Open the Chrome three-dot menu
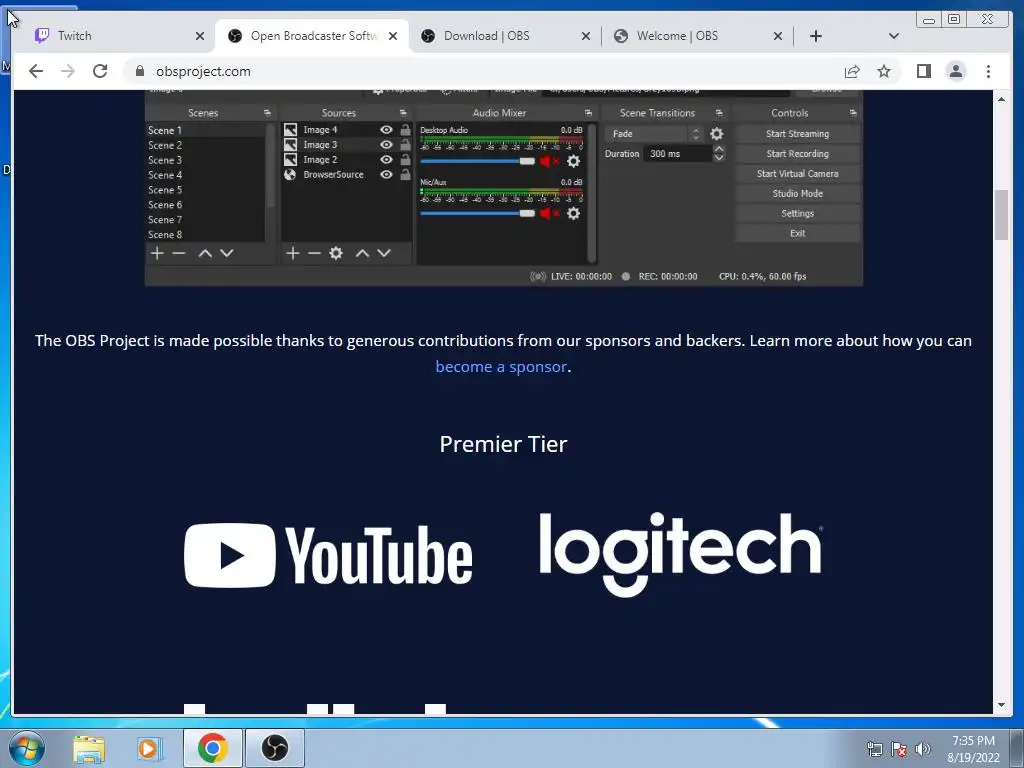This screenshot has height=768, width=1024. (x=988, y=71)
